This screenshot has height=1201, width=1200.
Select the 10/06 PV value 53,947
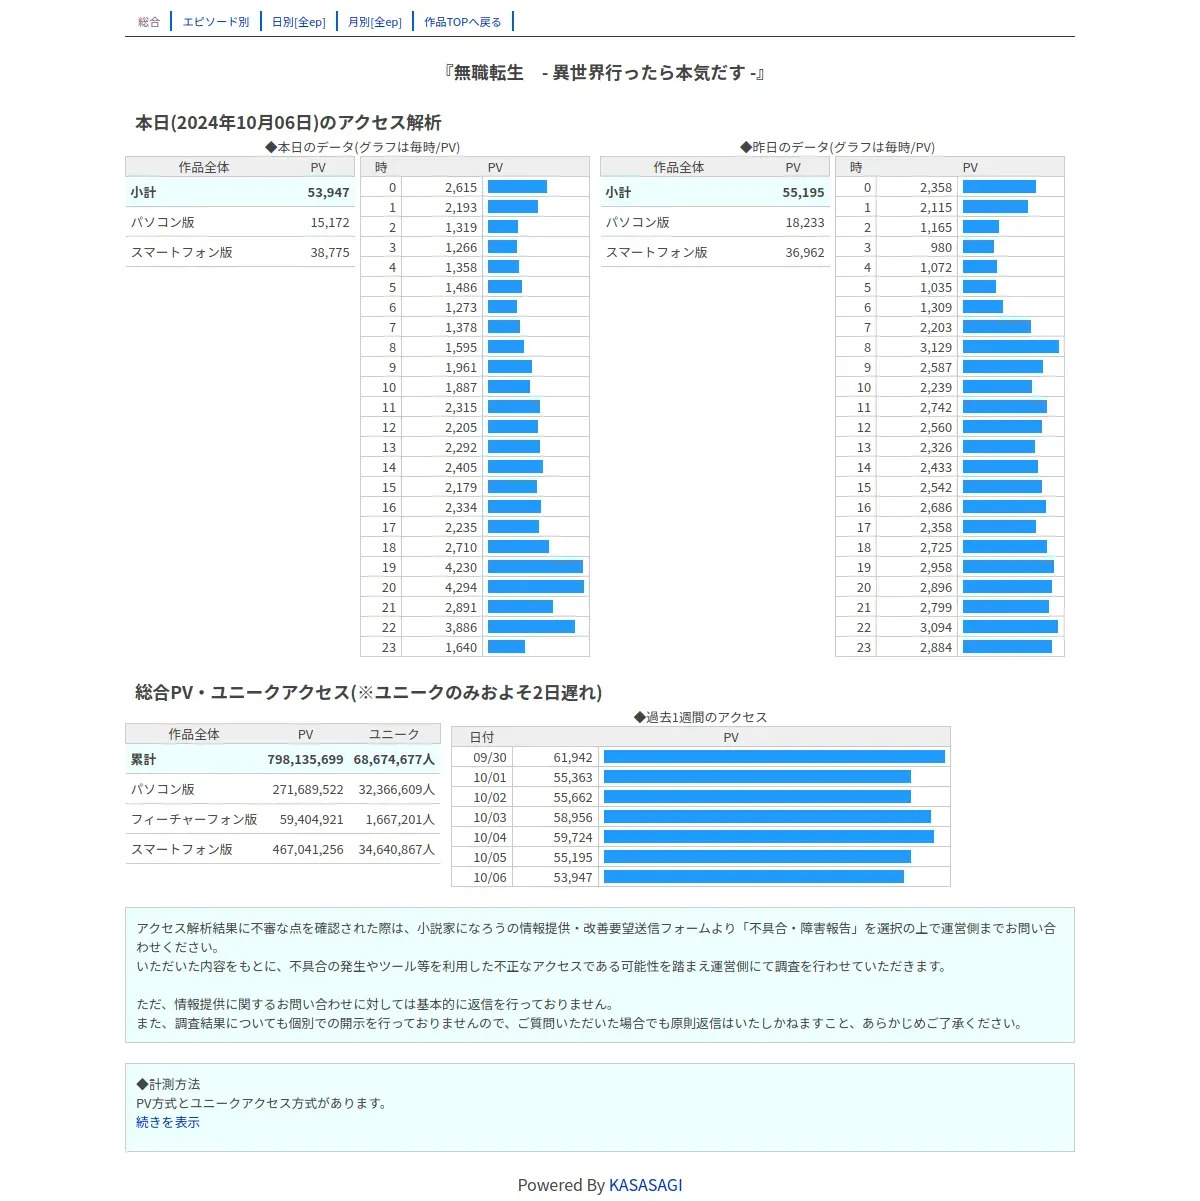point(573,878)
